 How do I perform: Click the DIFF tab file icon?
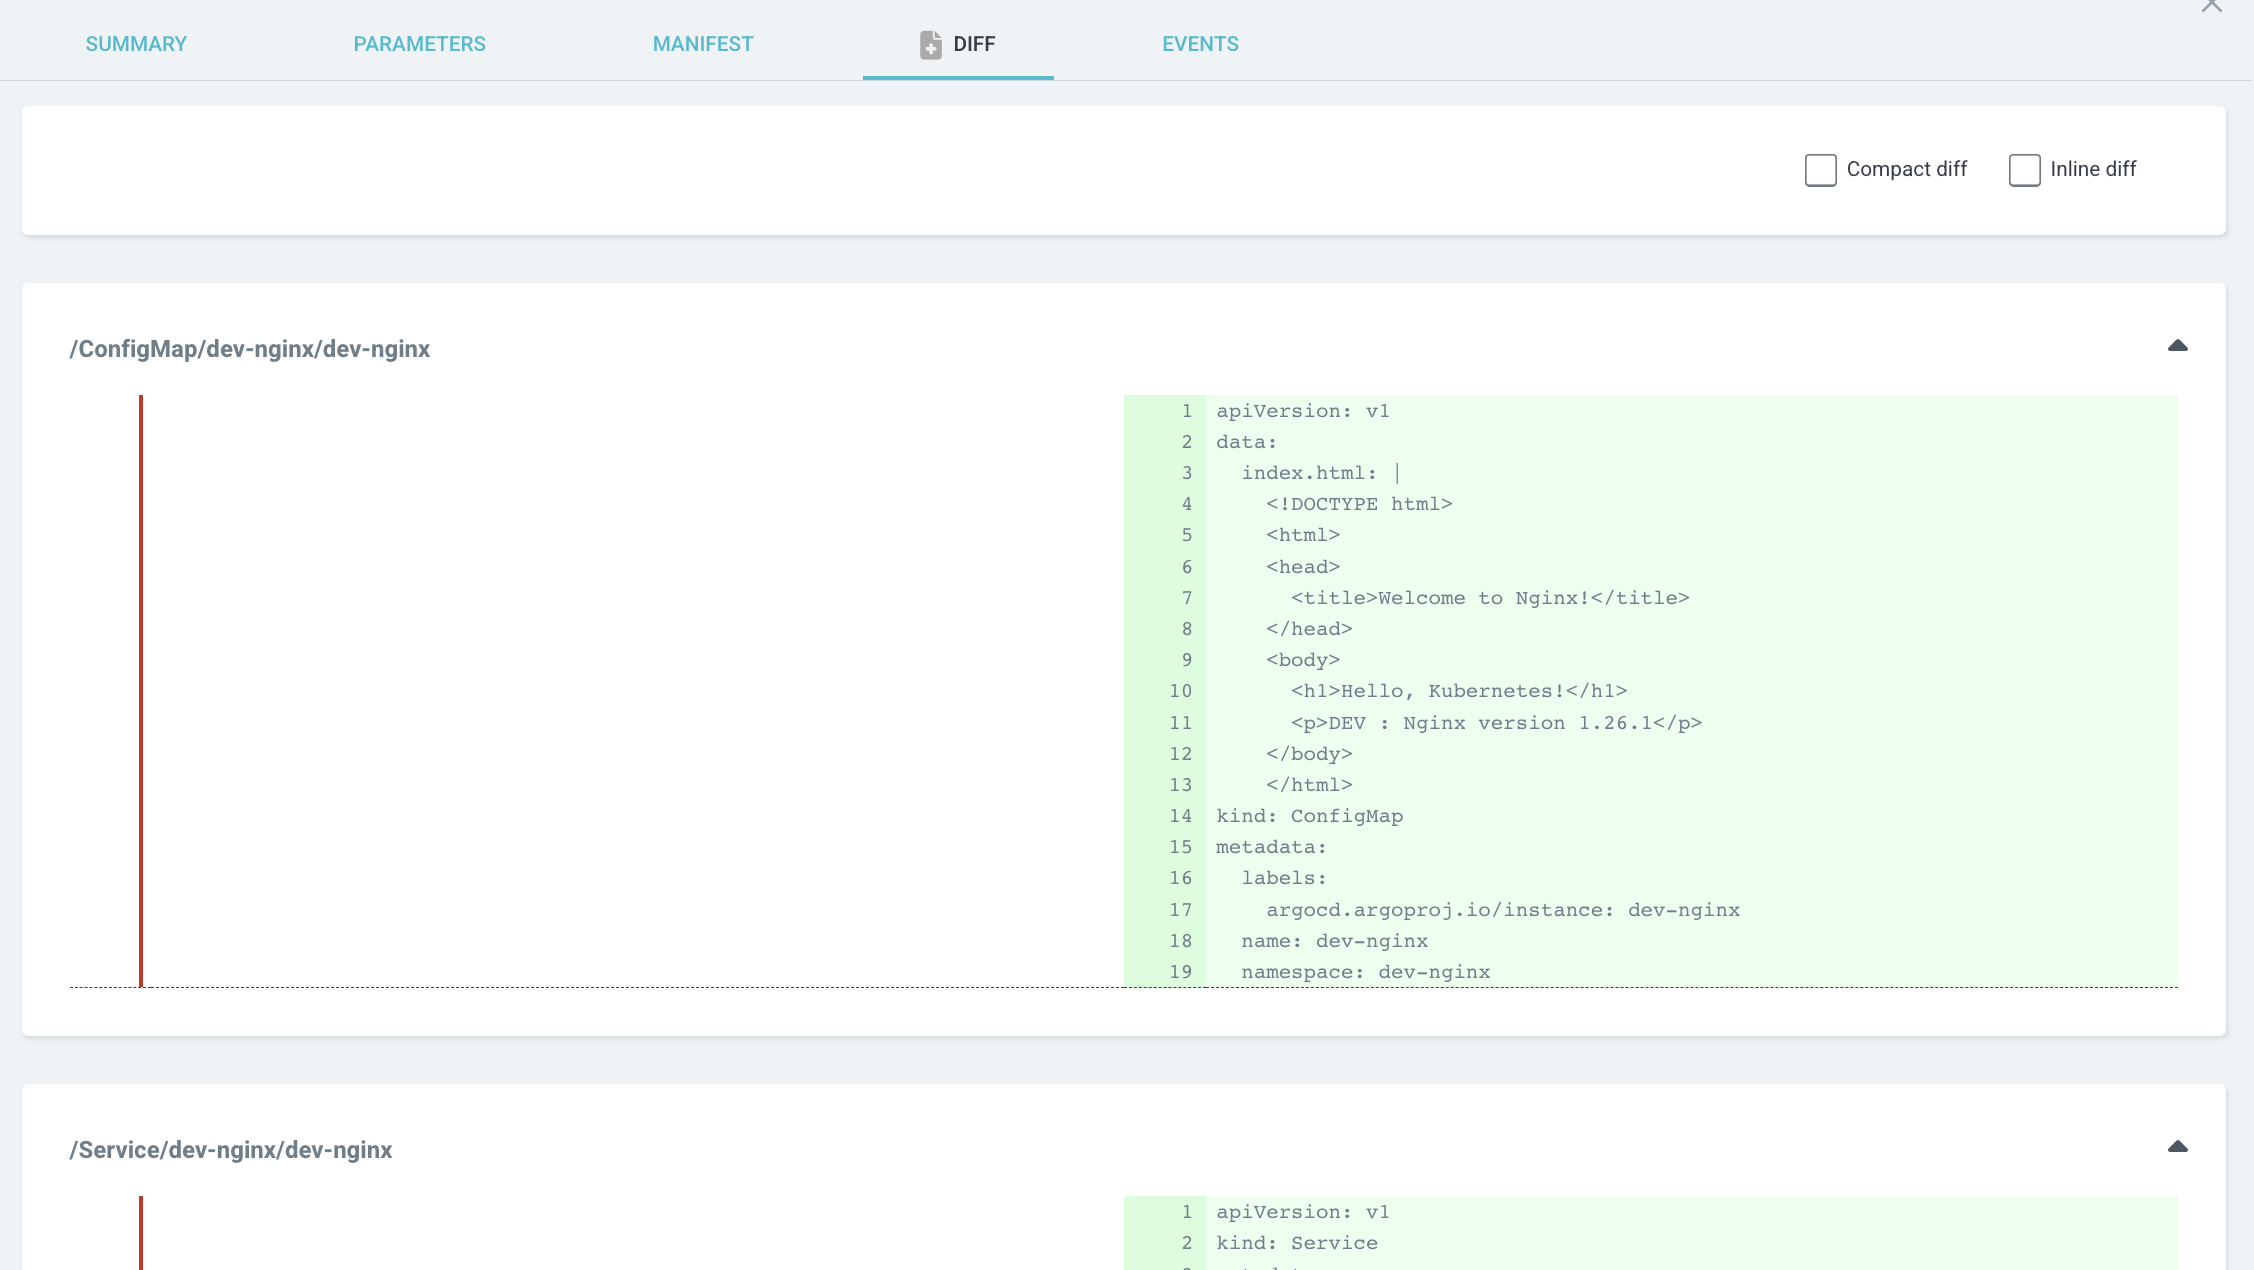(930, 44)
